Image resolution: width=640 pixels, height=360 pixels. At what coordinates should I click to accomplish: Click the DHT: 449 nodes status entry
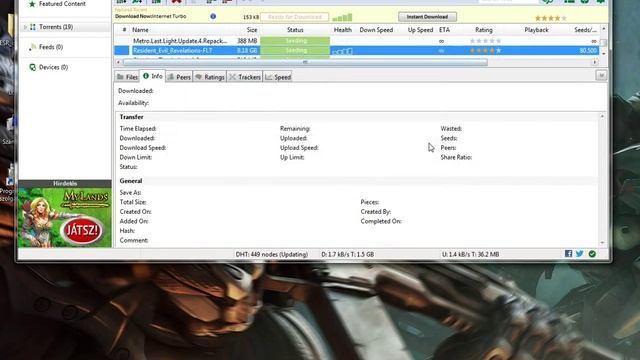[x=272, y=254]
